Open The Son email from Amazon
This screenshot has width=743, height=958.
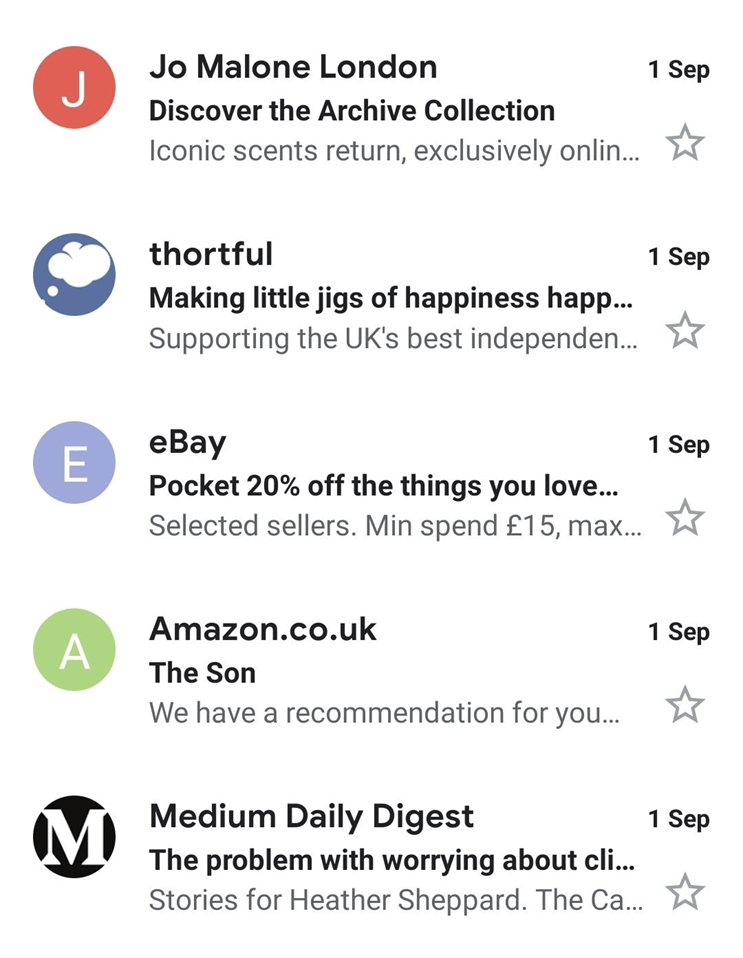pyautogui.click(x=203, y=673)
